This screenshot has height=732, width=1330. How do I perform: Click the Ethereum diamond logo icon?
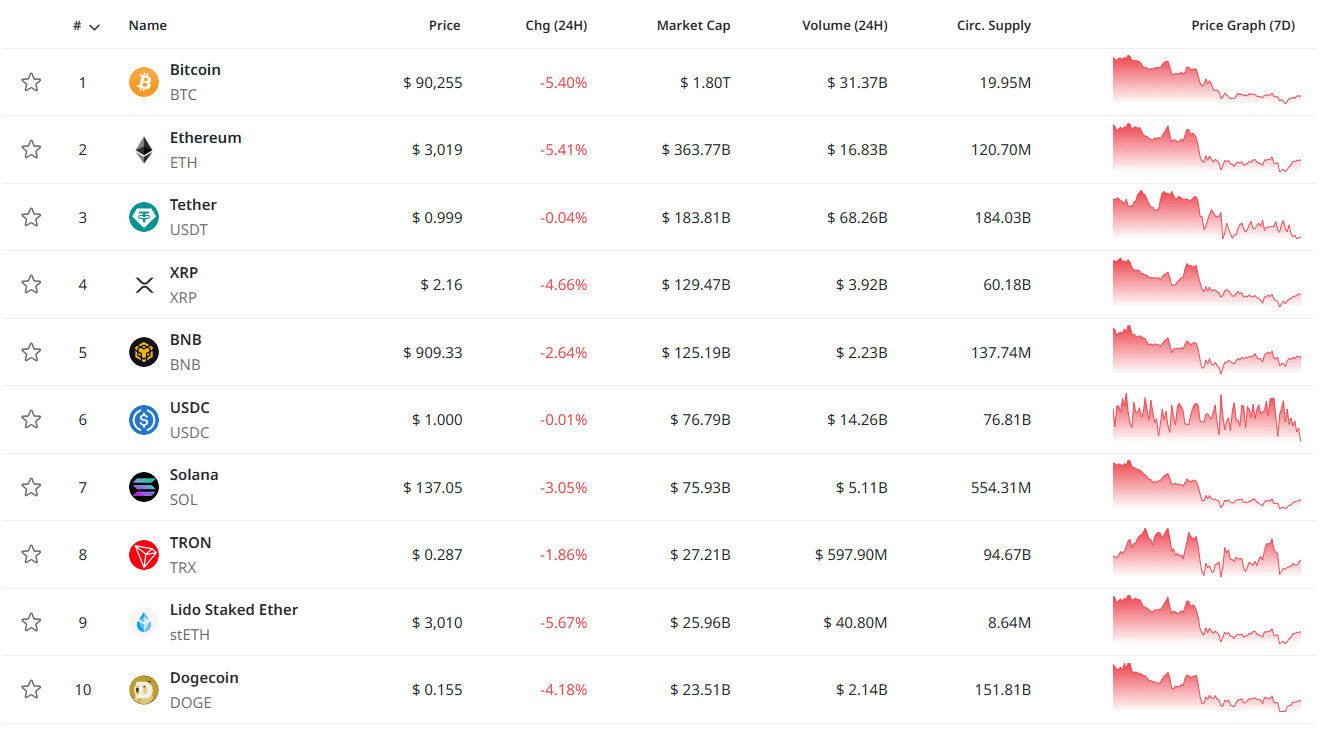click(144, 150)
